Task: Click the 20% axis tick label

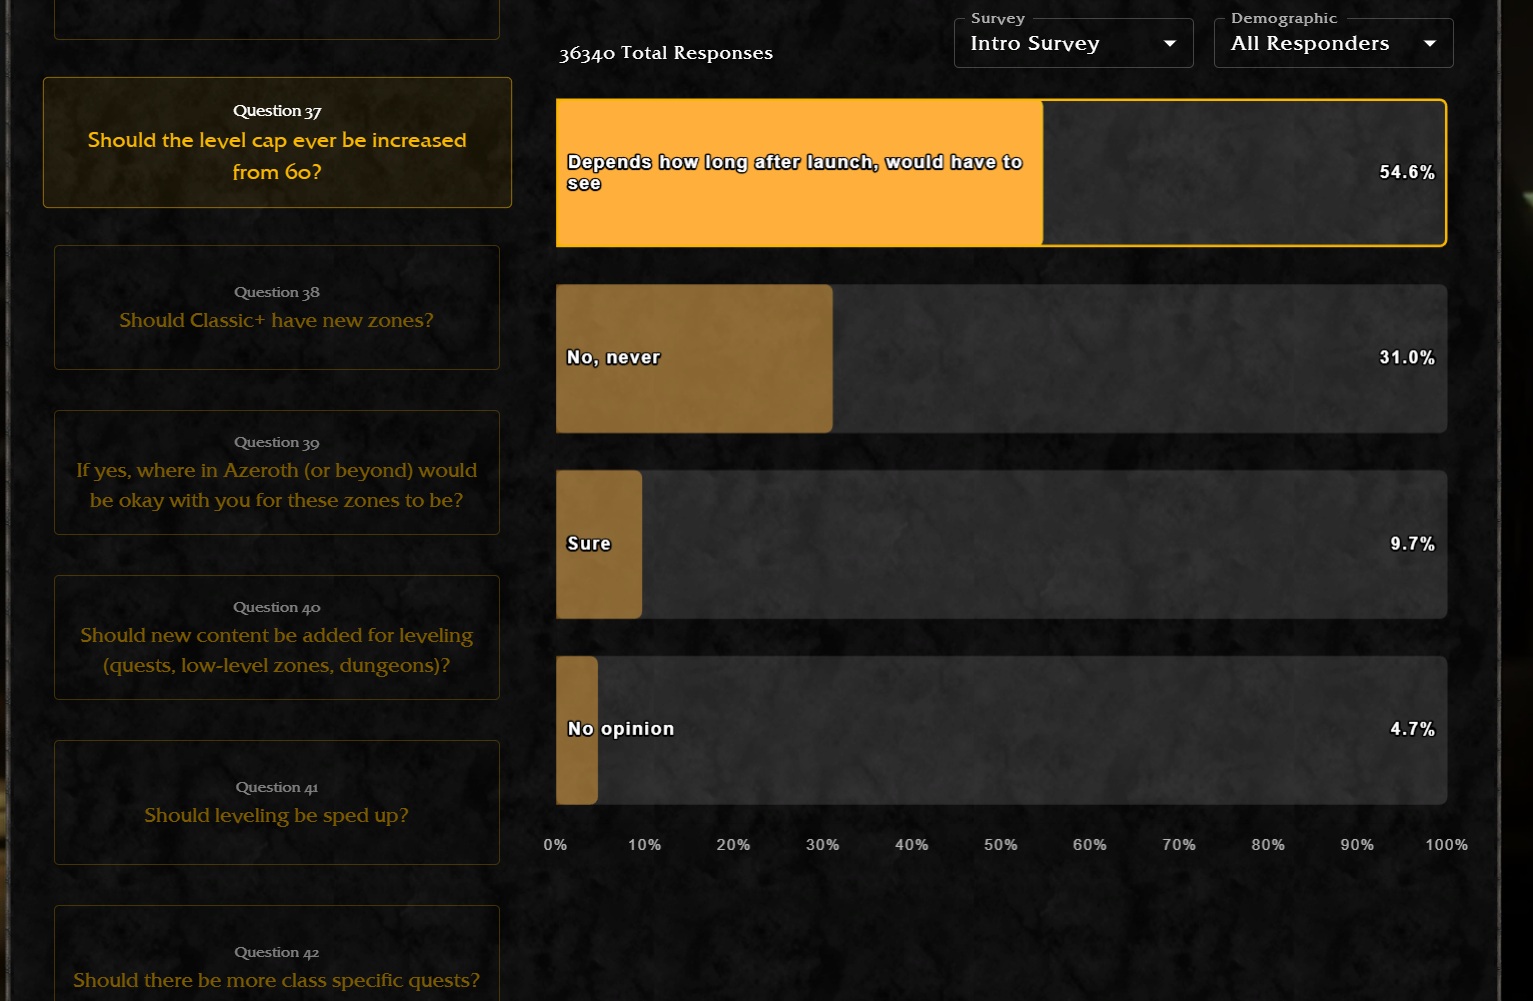Action: (733, 845)
